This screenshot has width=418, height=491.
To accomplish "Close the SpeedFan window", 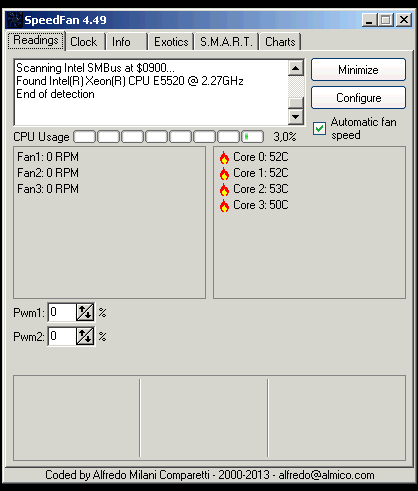I will point(404,20).
